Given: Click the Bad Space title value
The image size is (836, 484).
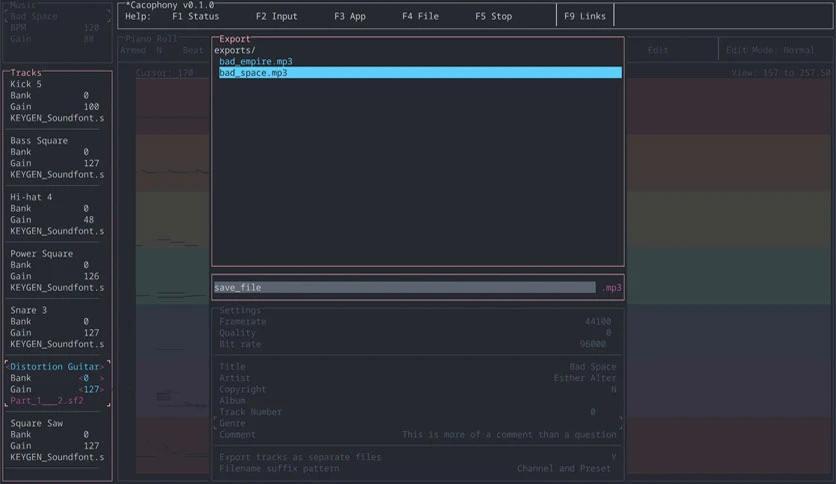Looking at the screenshot, I should (592, 367).
